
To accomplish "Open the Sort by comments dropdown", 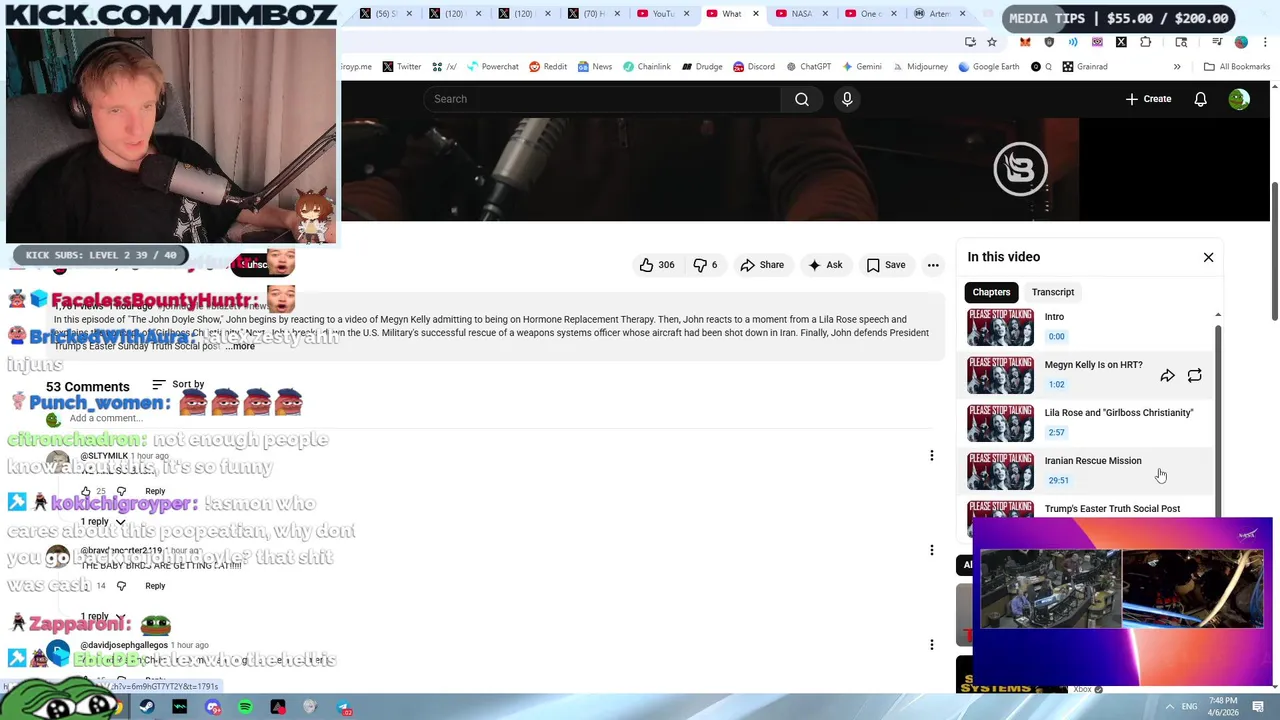I will pyautogui.click(x=178, y=384).
